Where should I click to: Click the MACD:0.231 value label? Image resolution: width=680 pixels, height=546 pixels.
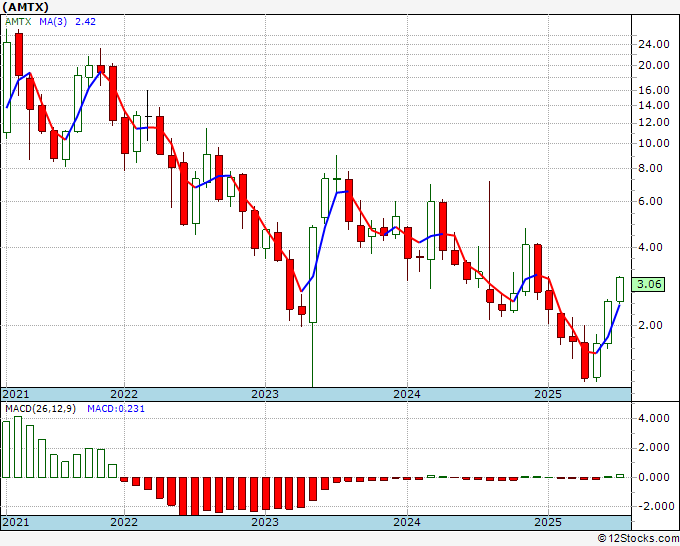116,409
